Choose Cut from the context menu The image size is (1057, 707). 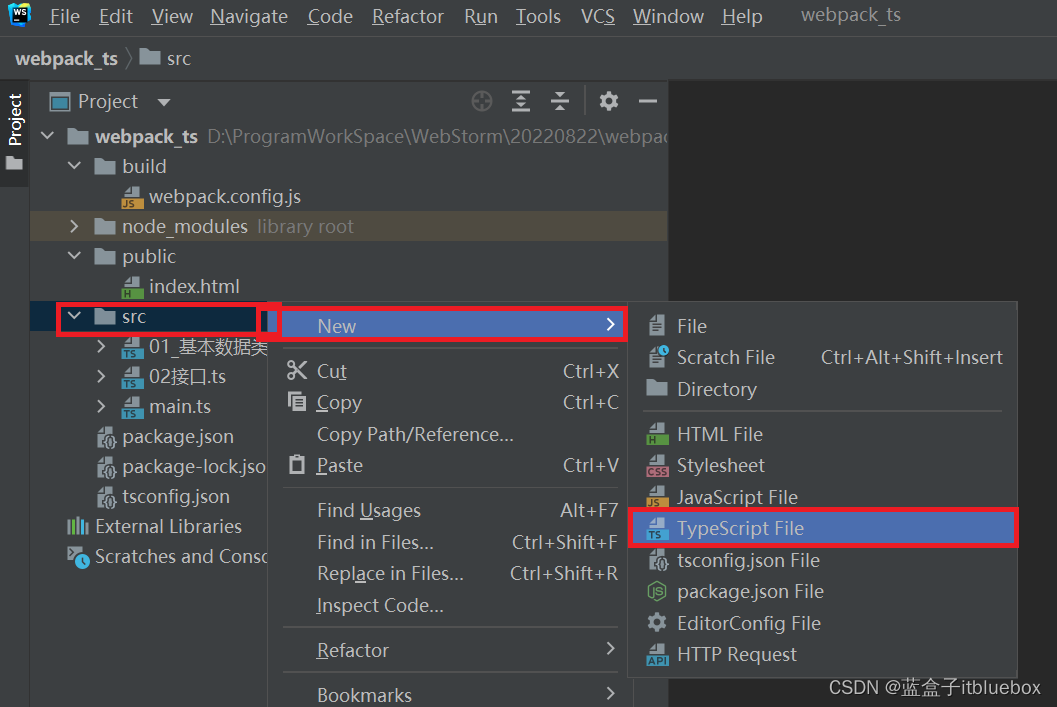(451, 371)
